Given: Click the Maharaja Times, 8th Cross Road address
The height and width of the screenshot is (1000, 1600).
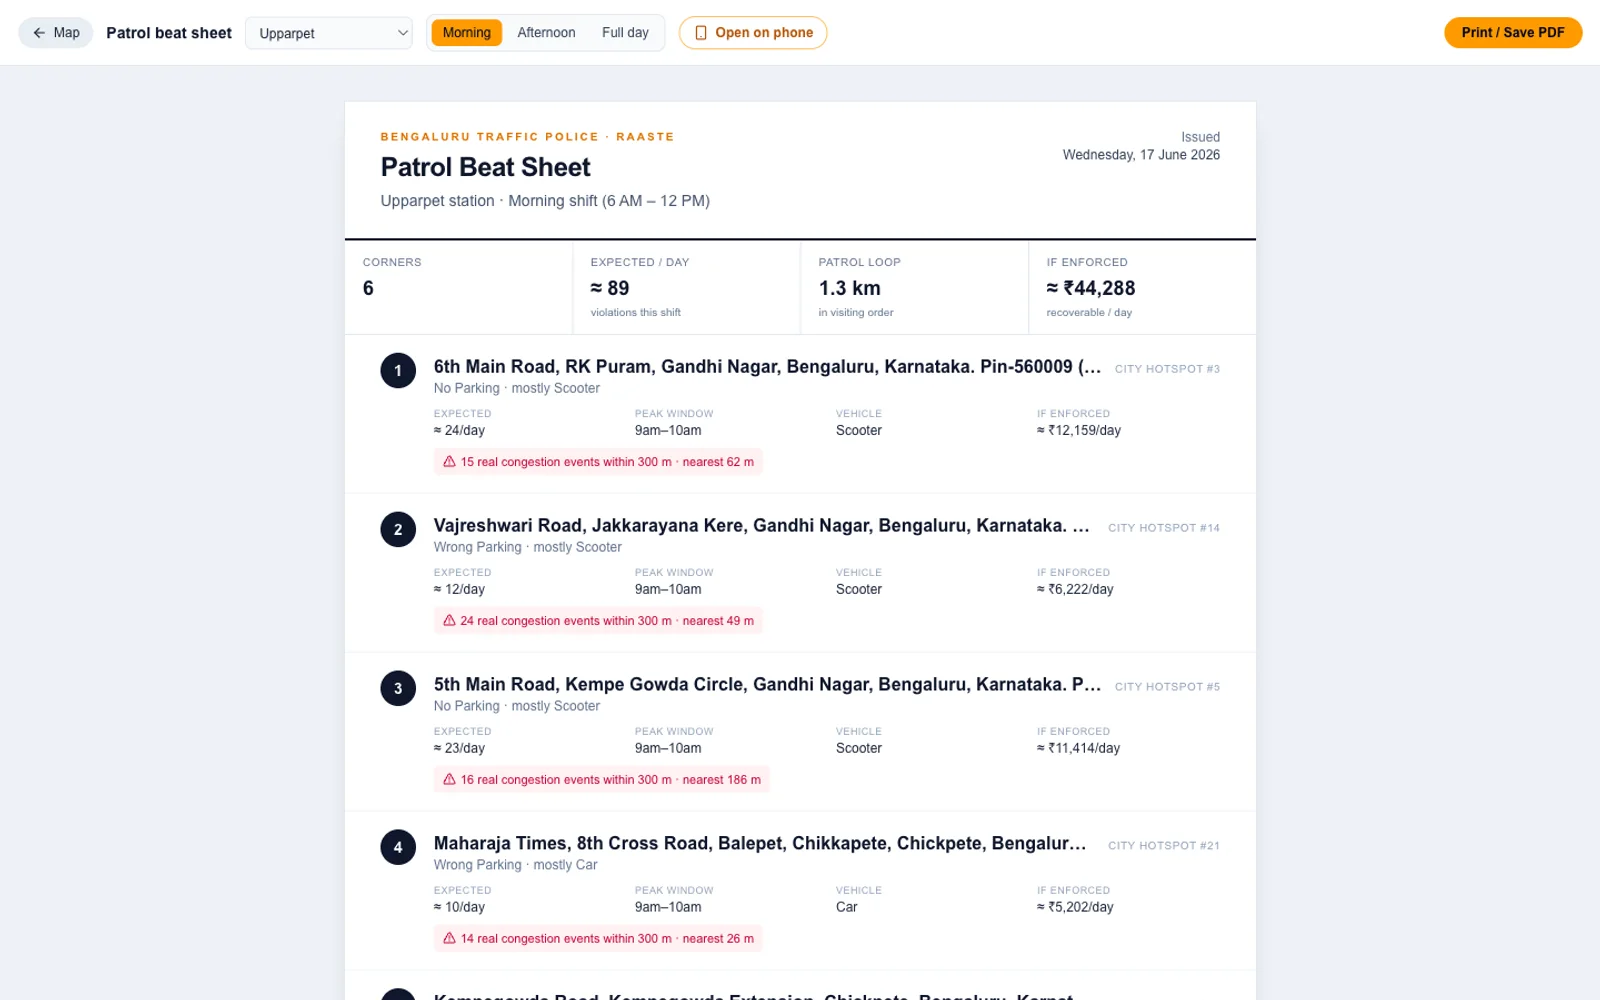Looking at the screenshot, I should point(760,844).
